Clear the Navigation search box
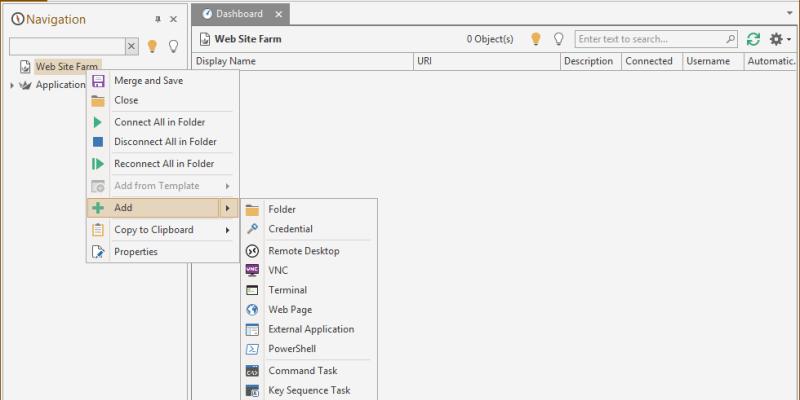Screen dimensions: 800x400 [132, 46]
